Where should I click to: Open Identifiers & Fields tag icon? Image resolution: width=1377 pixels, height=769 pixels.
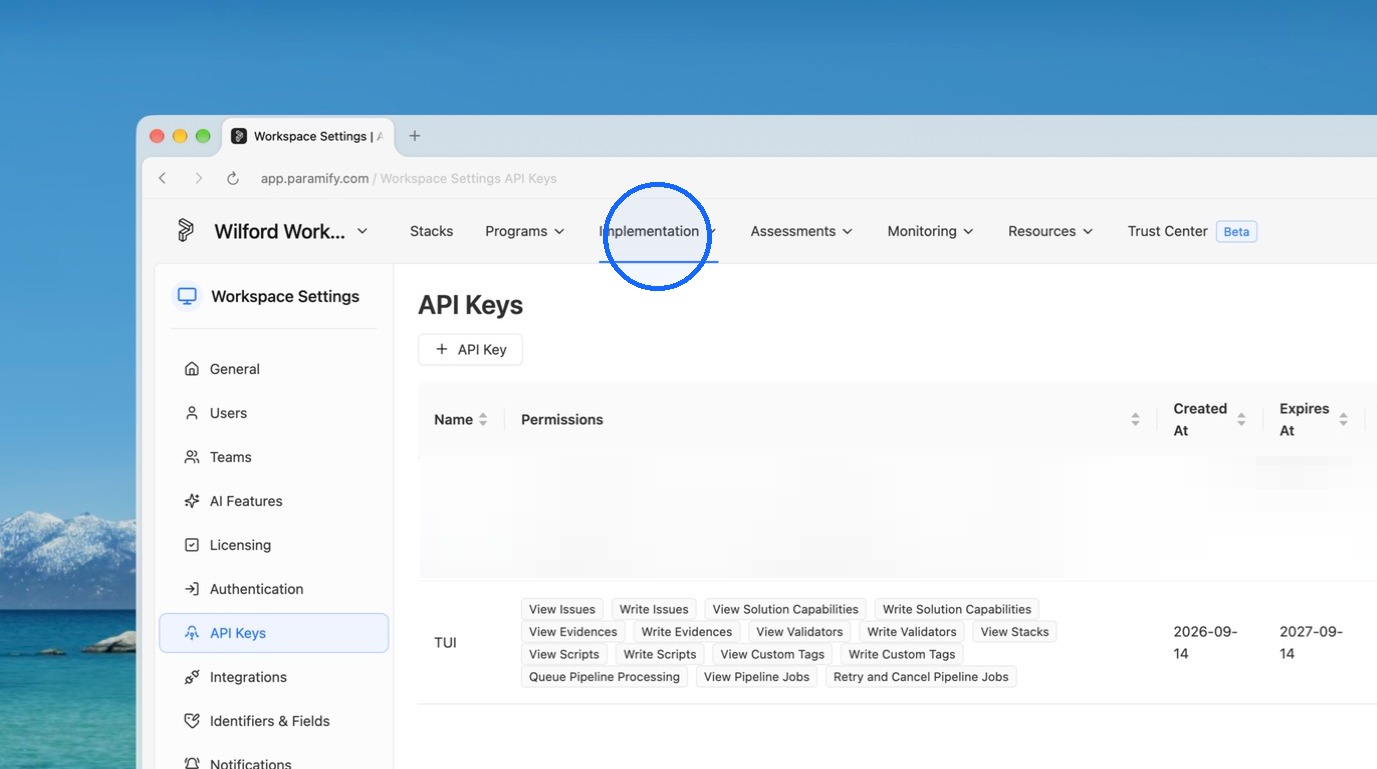pyautogui.click(x=192, y=721)
